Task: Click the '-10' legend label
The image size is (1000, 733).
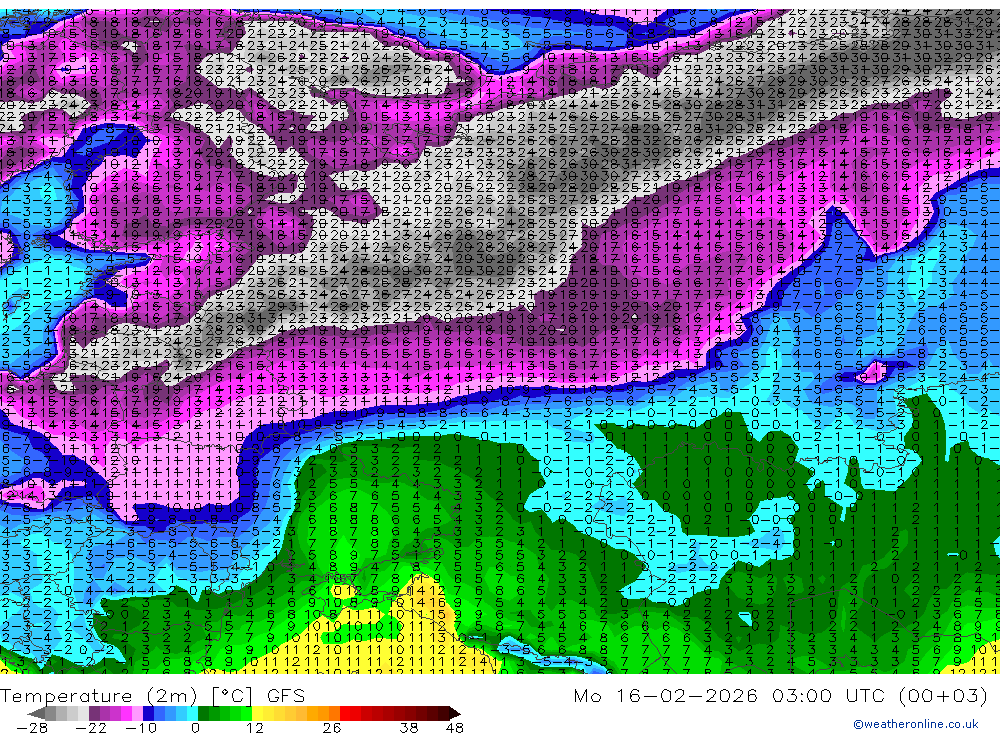Action: pos(141,728)
